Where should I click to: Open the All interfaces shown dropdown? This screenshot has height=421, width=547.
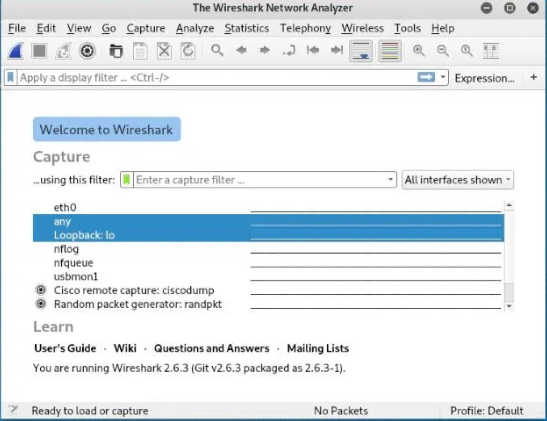(x=457, y=180)
